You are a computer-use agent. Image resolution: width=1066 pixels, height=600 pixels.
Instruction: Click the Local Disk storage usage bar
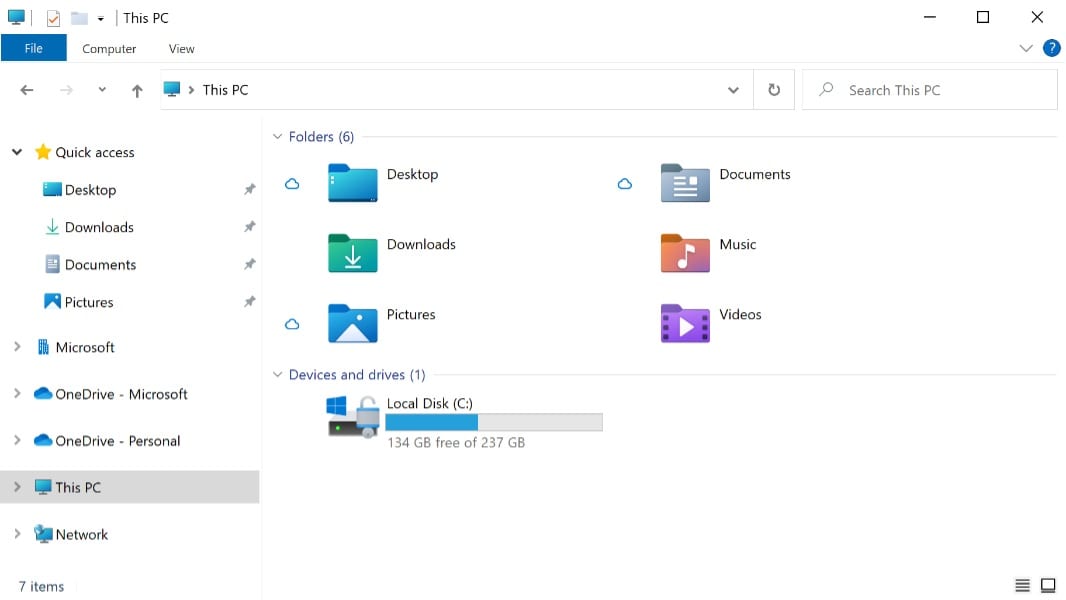[x=494, y=423]
